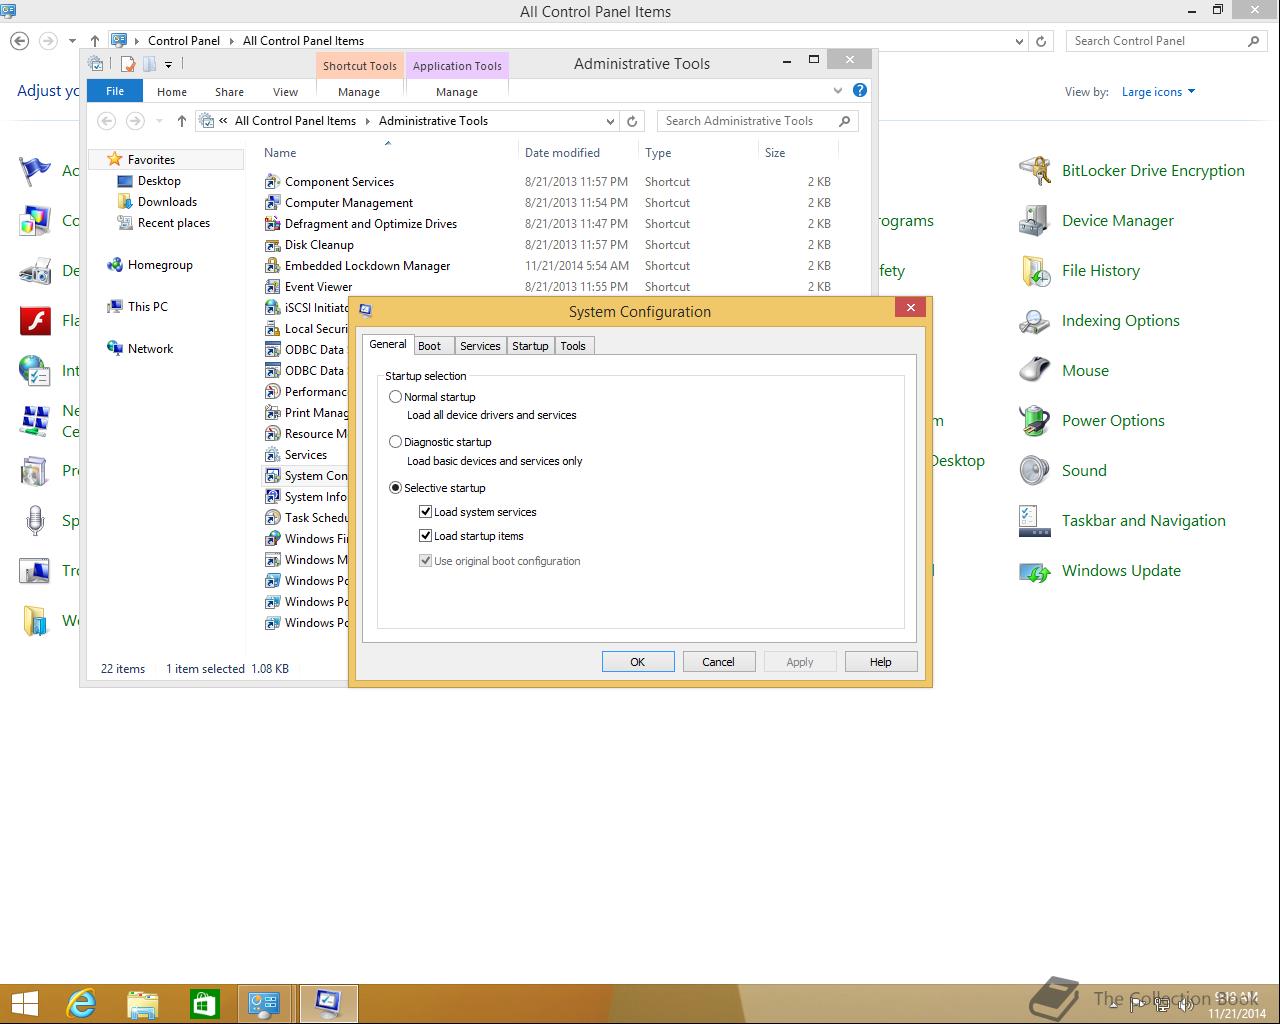Click Embedded Lockdown Manager icon
This screenshot has width=1280, height=1024.
click(x=272, y=266)
